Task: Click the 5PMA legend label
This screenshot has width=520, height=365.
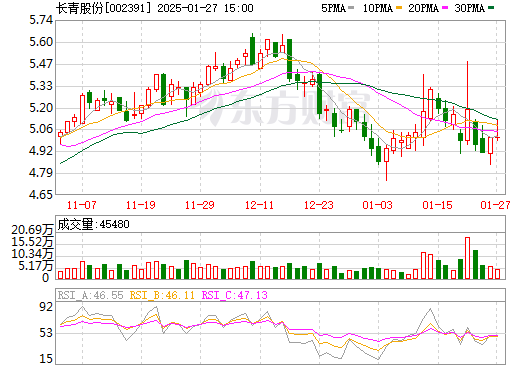Action: coord(333,8)
